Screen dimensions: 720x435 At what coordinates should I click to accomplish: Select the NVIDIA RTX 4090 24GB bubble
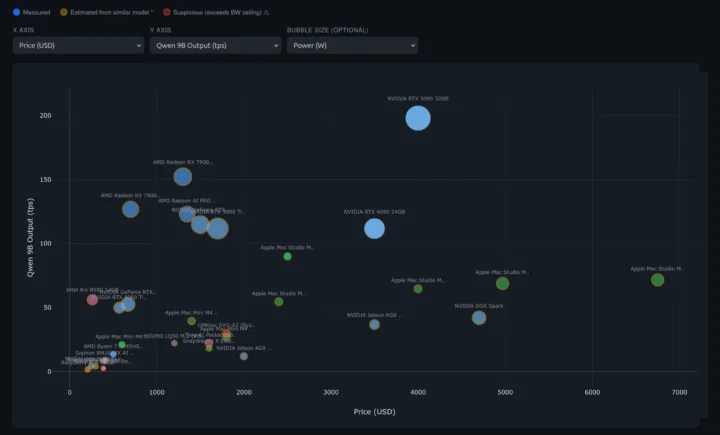[x=374, y=228]
